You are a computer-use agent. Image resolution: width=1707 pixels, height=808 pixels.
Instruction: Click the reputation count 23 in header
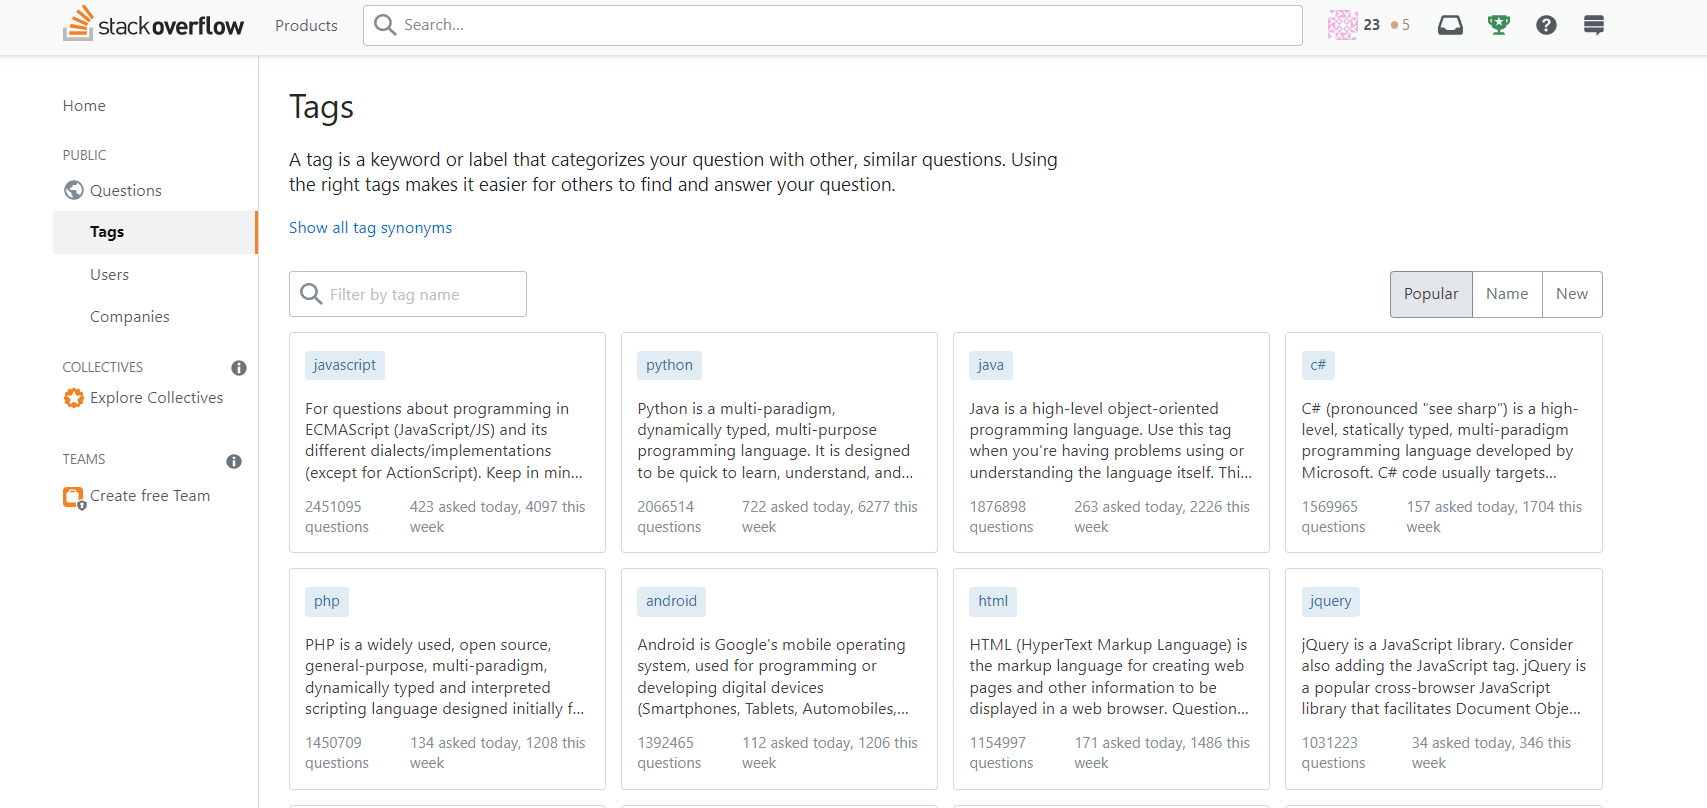click(x=1371, y=25)
